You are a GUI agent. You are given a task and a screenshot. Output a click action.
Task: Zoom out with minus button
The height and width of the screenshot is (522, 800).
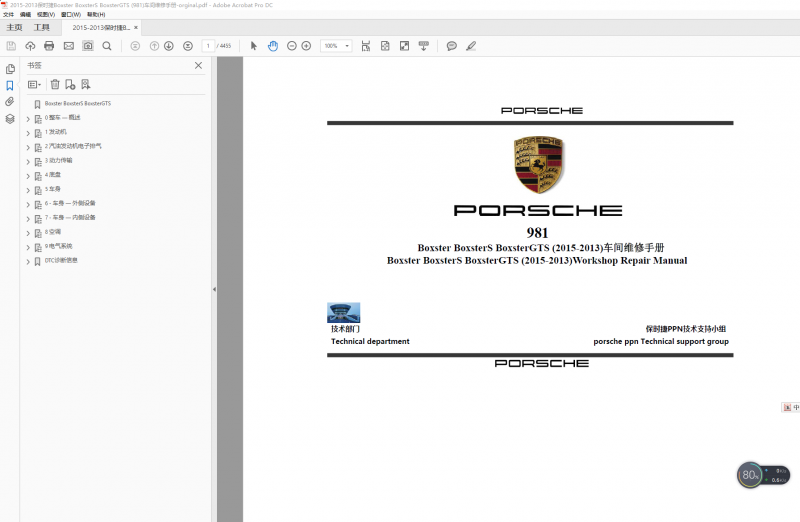click(x=292, y=46)
